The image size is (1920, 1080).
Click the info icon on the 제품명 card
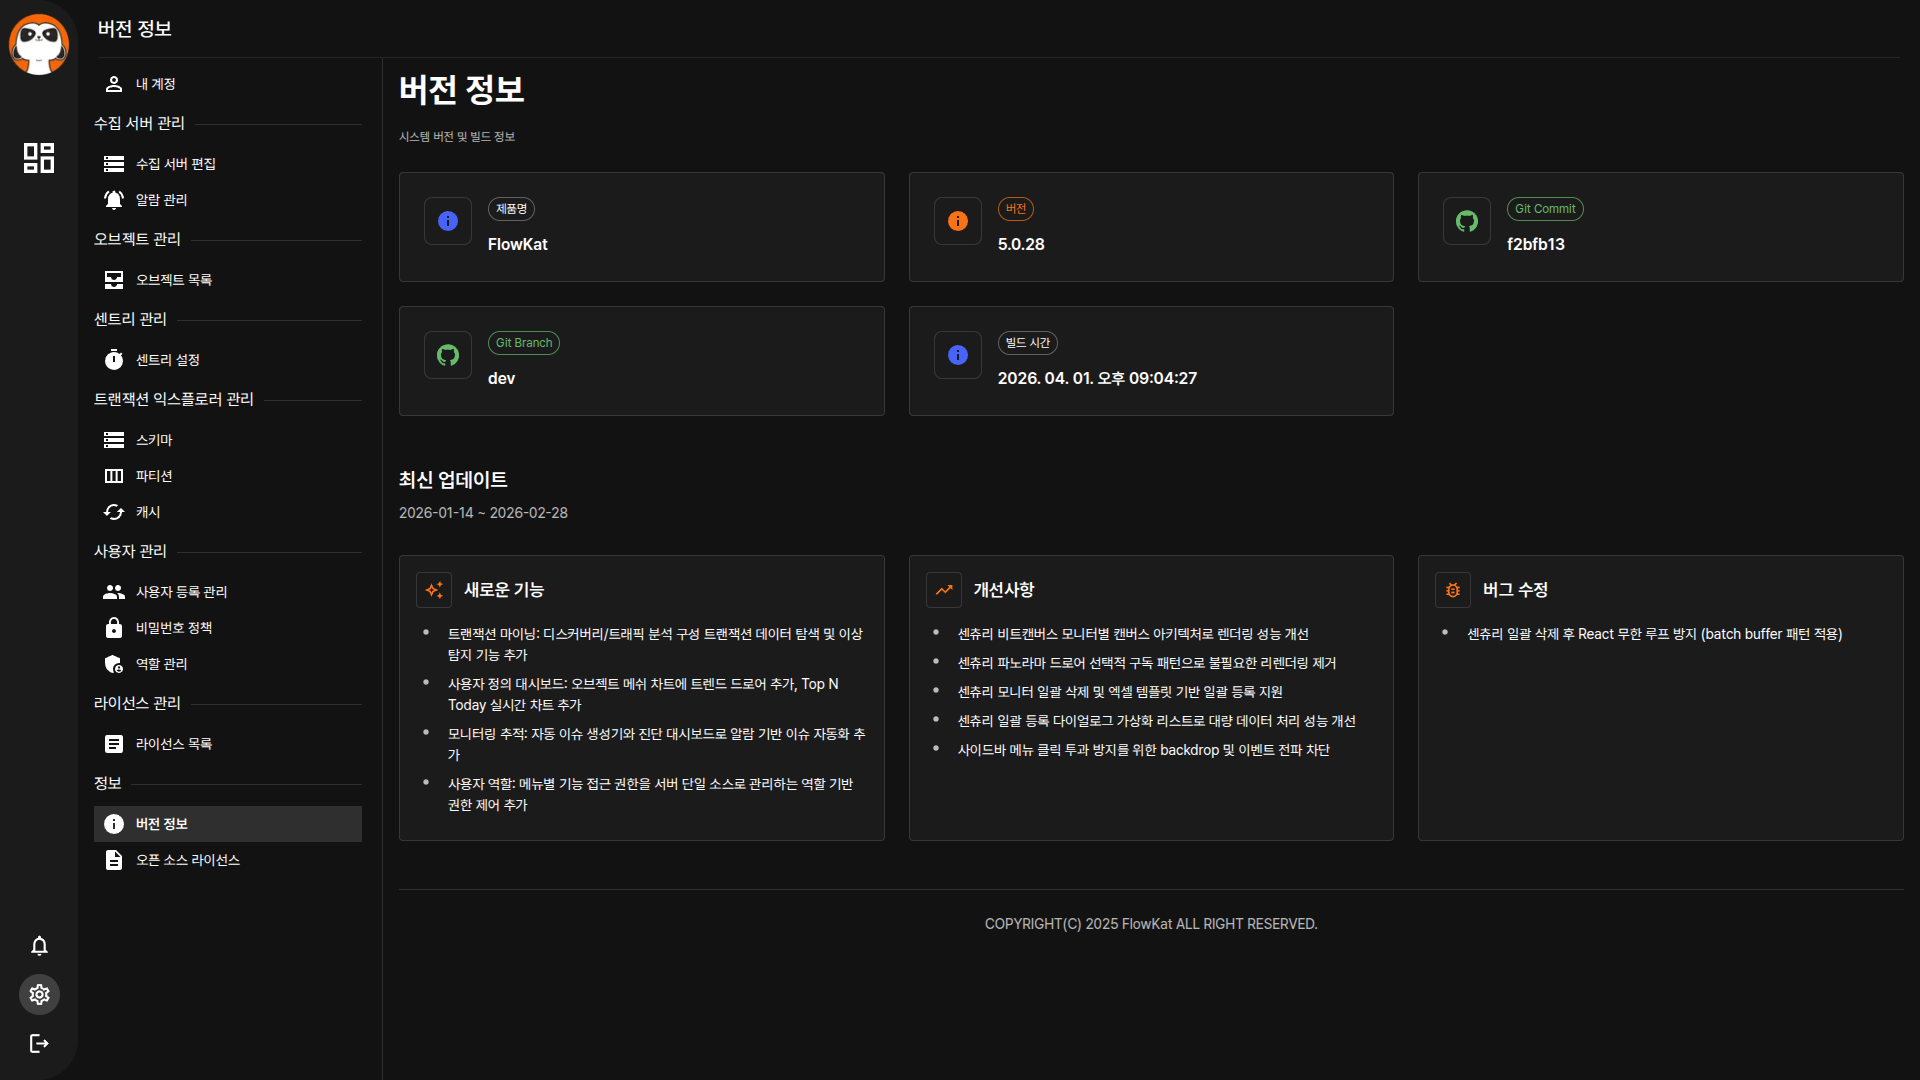pyautogui.click(x=447, y=221)
